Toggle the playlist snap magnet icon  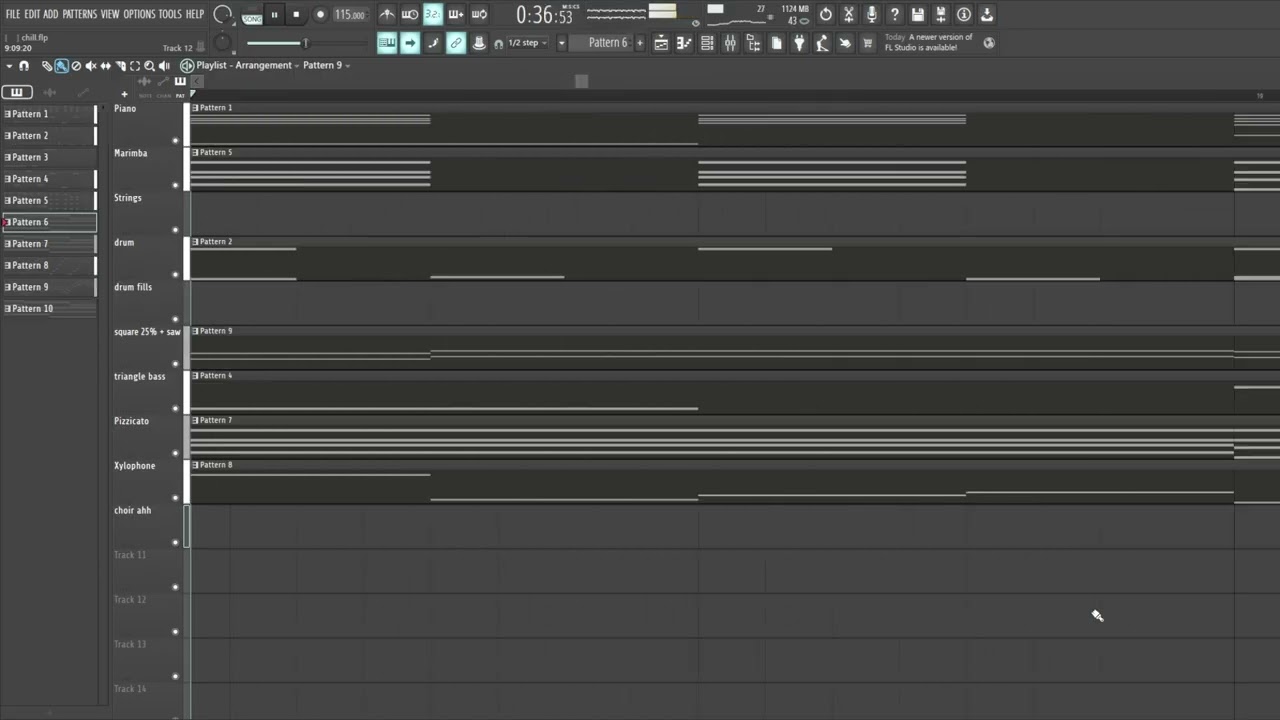coord(24,66)
